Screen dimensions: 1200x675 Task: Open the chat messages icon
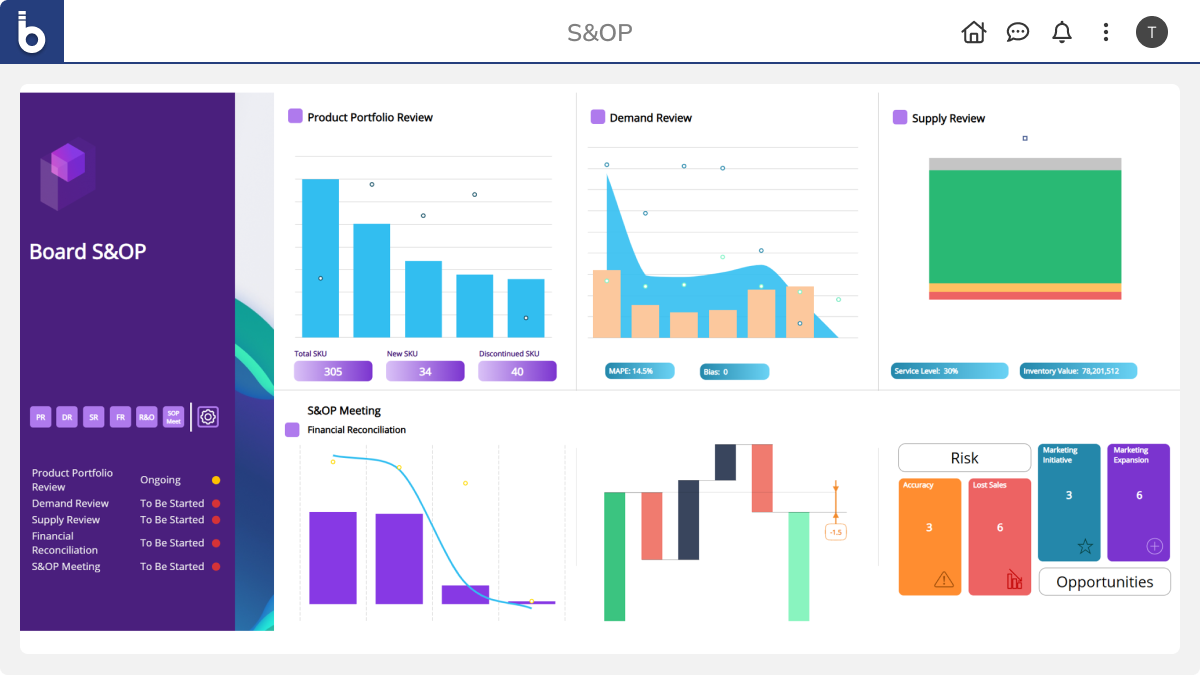pos(1017,32)
